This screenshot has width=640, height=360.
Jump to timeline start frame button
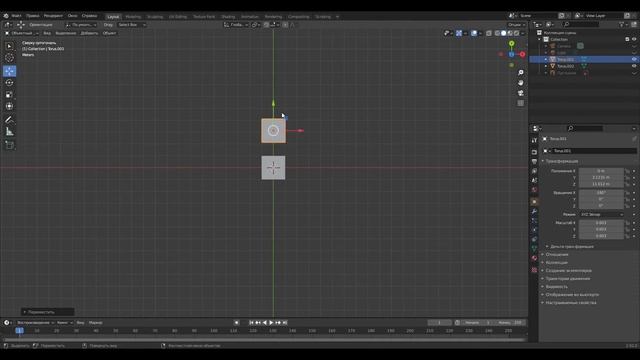(x=251, y=323)
